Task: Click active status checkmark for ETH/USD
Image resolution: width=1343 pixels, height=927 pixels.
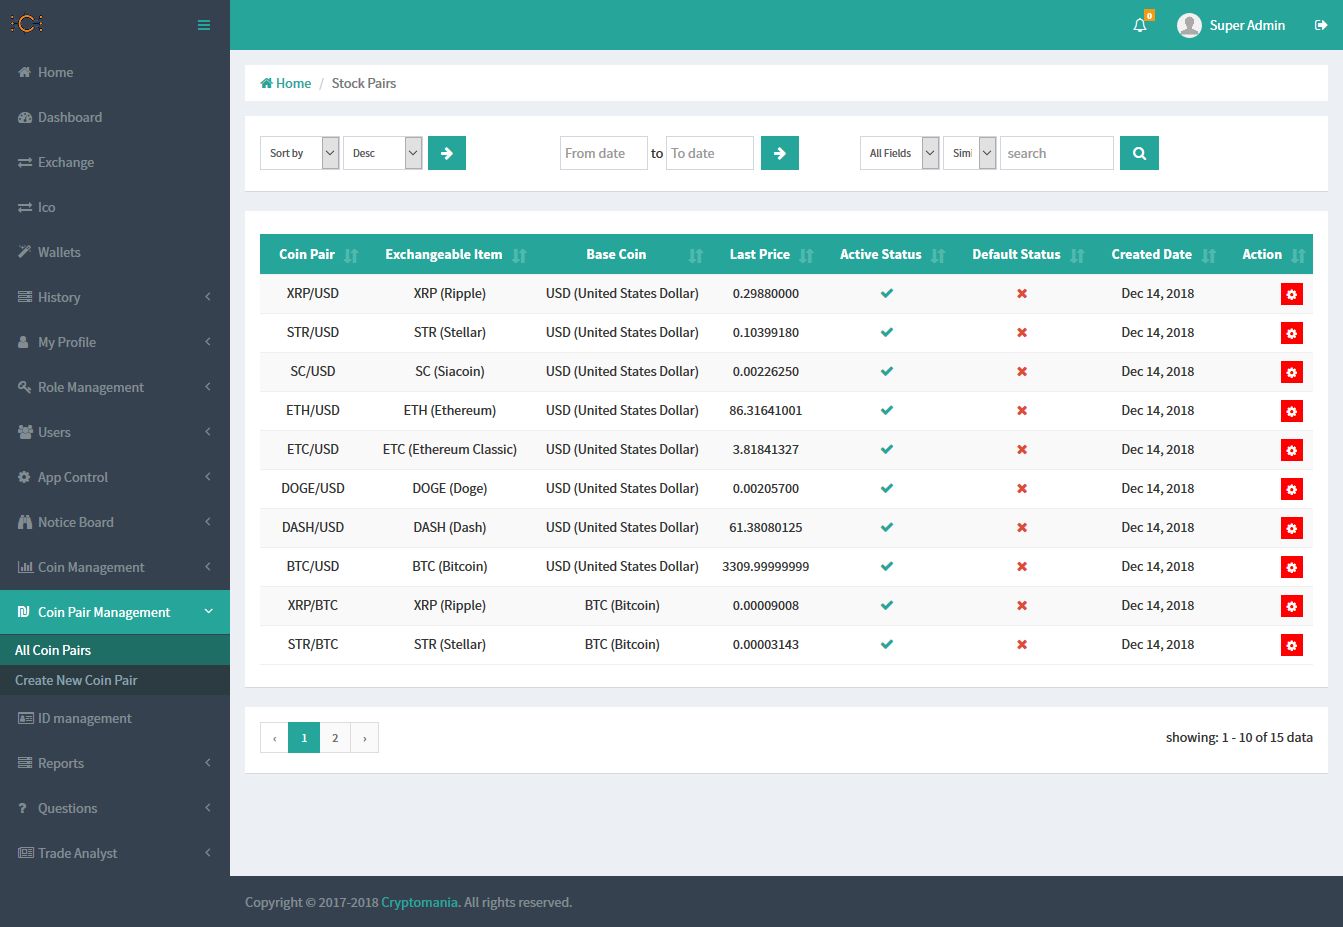Action: 886,410
